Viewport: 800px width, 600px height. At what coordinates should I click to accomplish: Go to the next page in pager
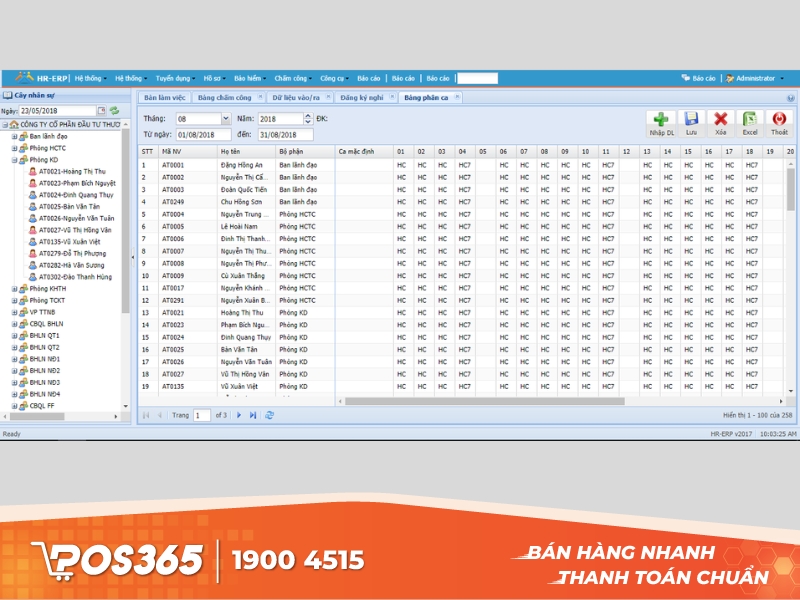coord(239,414)
